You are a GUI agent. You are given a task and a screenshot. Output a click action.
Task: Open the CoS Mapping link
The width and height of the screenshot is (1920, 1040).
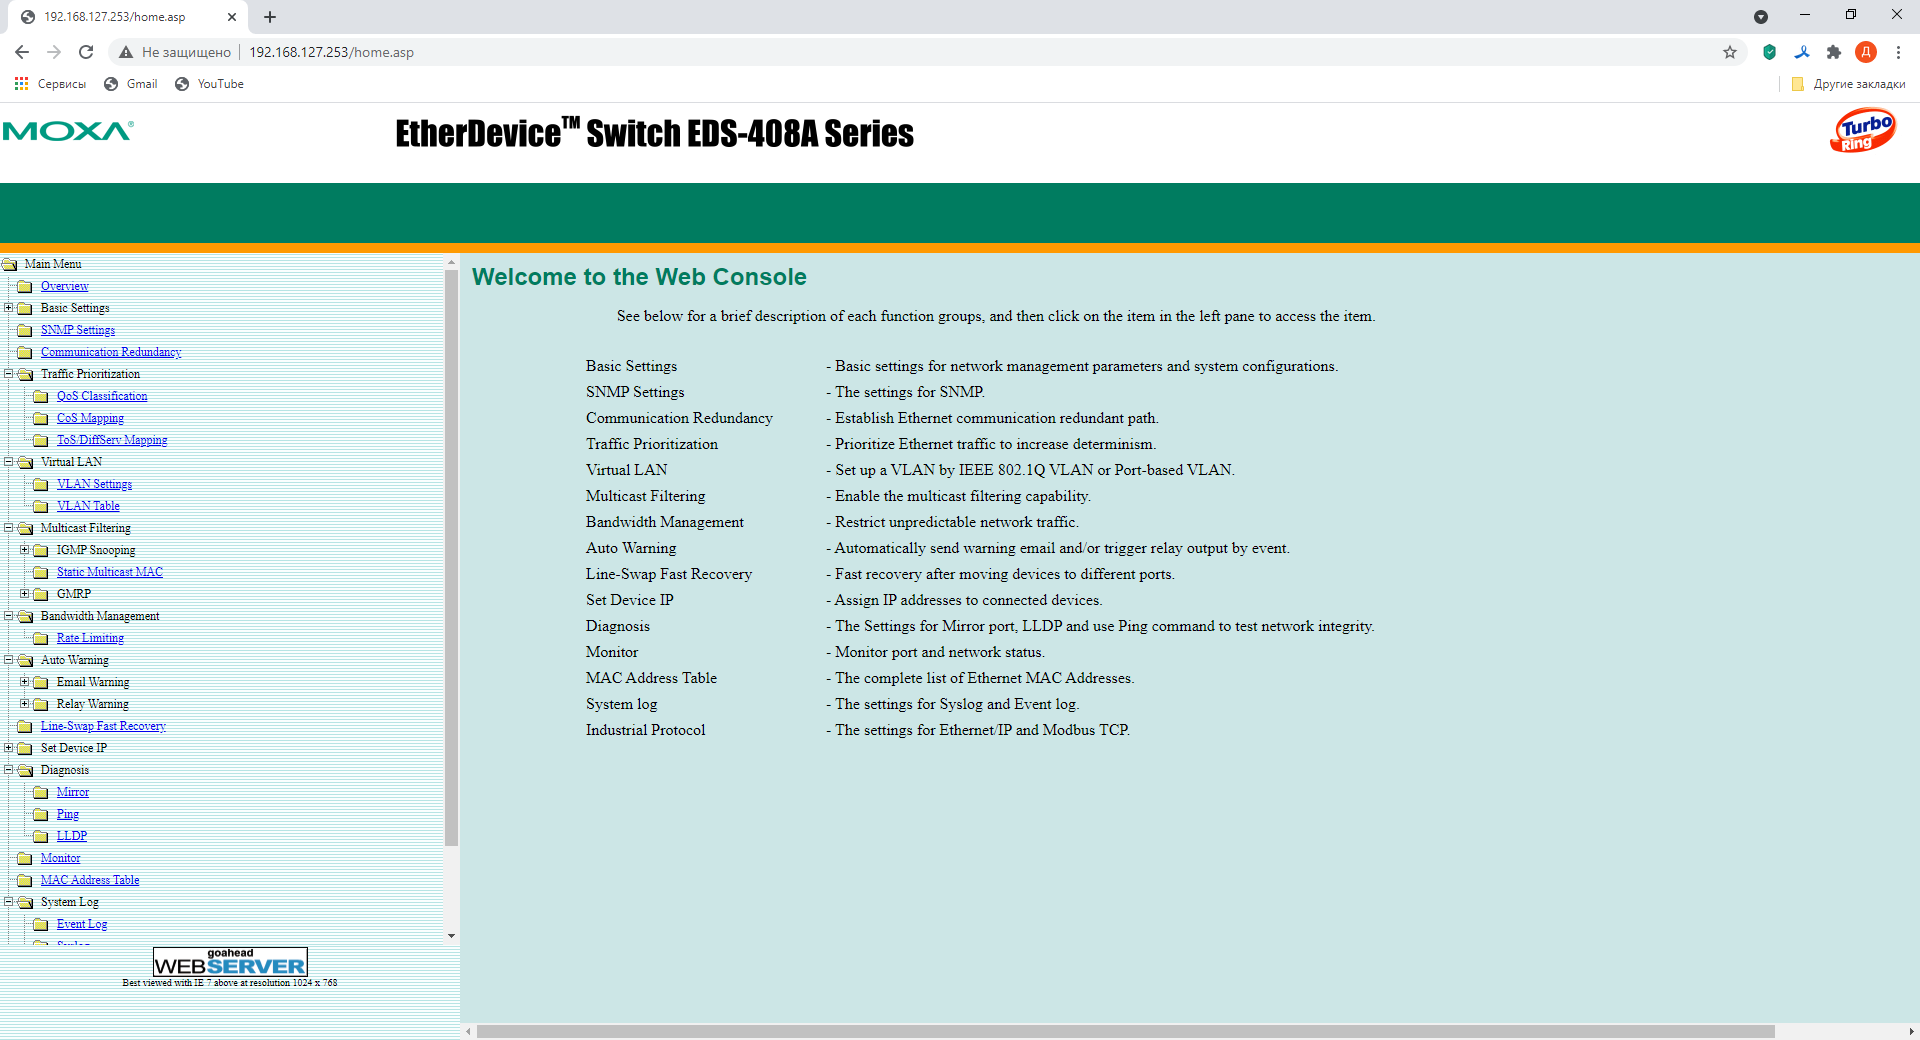[x=90, y=418]
